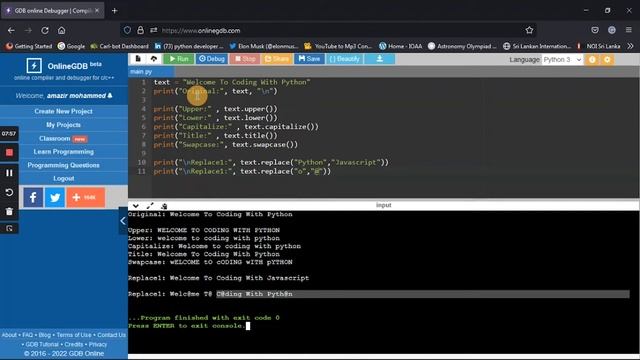
Task: Share on Facebook icon
Action: pos(33,198)
